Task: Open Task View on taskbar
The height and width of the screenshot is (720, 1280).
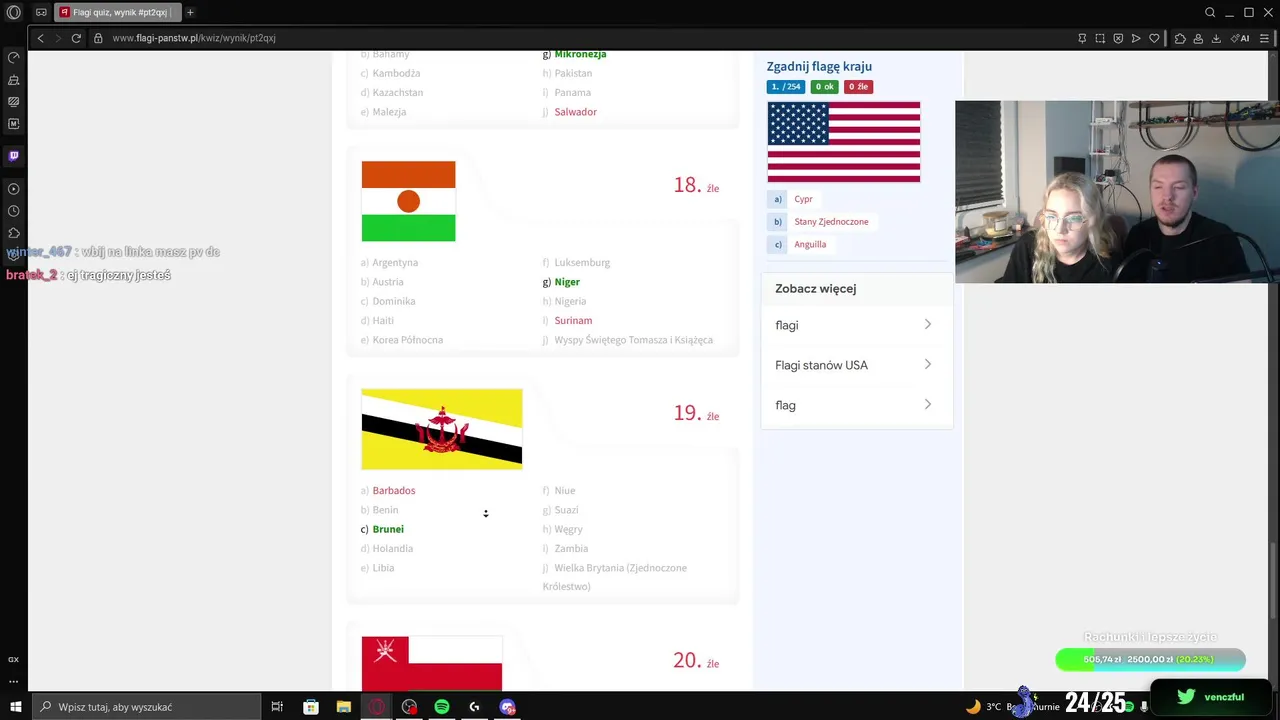Action: pyautogui.click(x=277, y=707)
